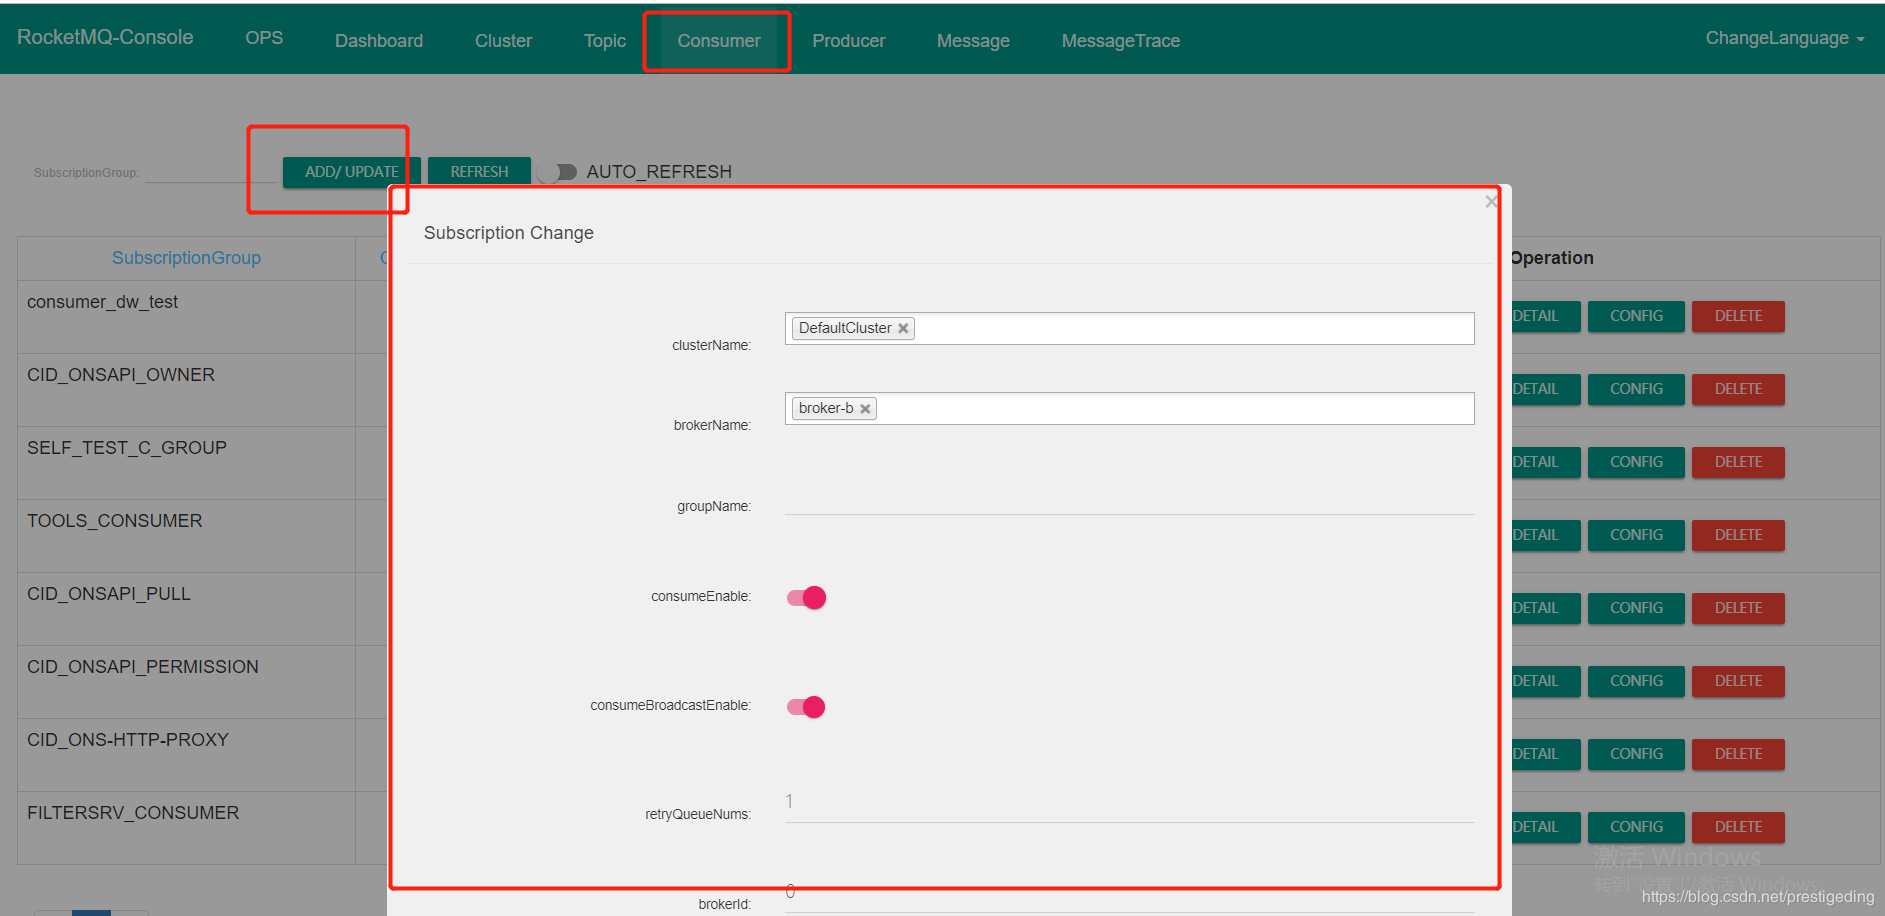1885x916 pixels.
Task: Open the ChangeLanguage dropdown
Action: pos(1784,38)
